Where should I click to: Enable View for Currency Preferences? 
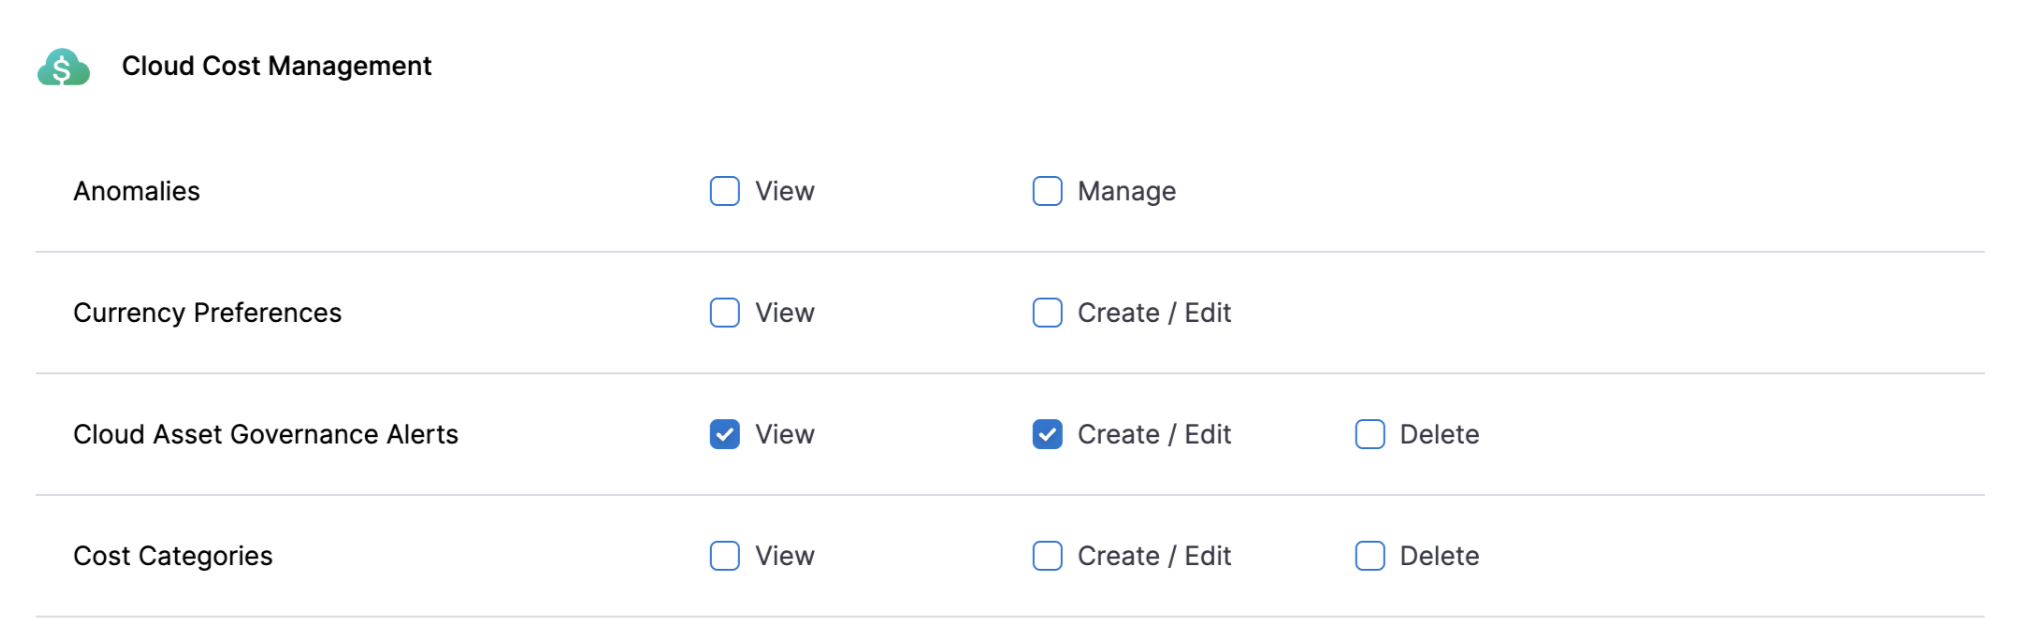point(724,313)
